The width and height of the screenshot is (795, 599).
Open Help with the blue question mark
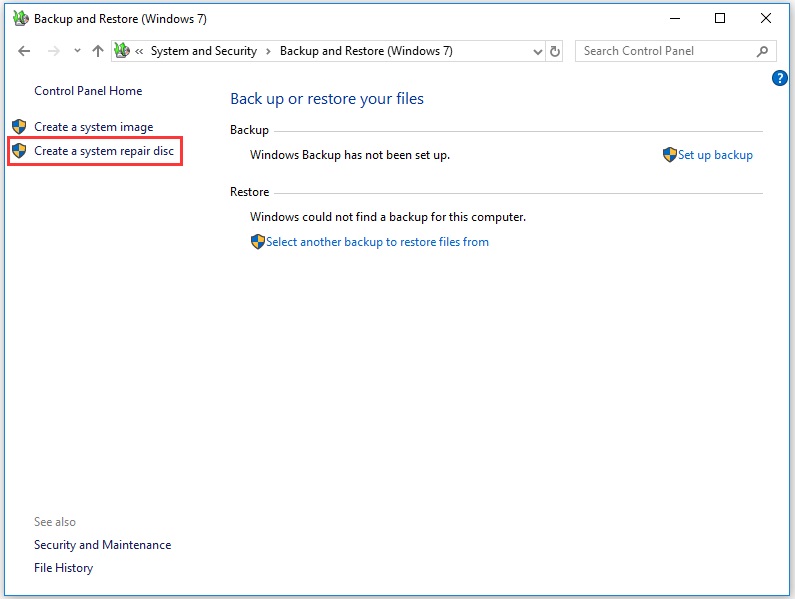click(779, 78)
